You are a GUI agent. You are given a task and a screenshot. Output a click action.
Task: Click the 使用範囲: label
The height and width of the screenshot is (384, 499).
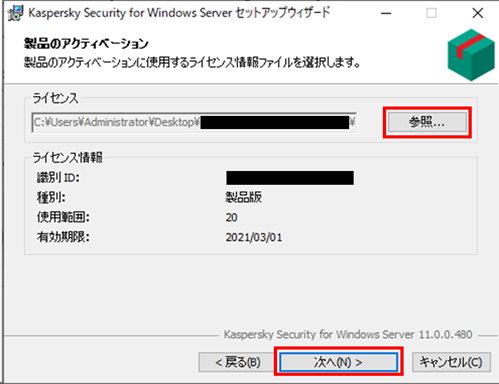point(63,218)
